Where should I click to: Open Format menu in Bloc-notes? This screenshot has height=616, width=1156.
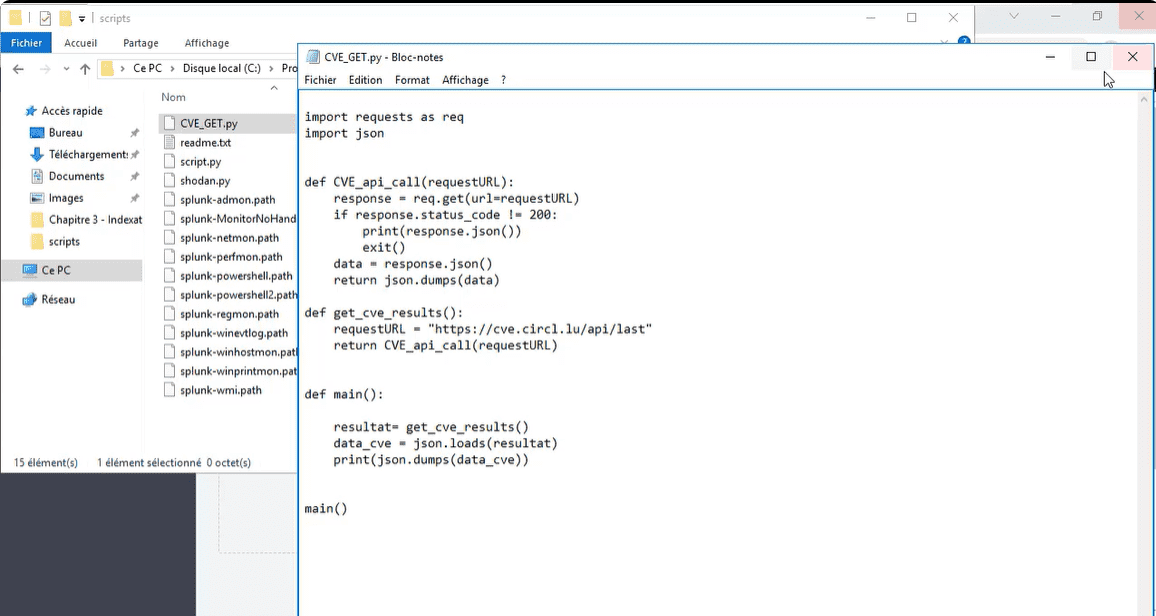pyautogui.click(x=412, y=80)
